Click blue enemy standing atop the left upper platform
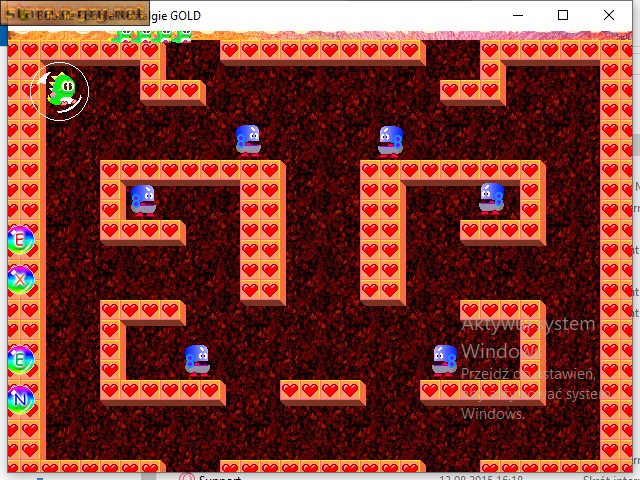 (x=248, y=141)
